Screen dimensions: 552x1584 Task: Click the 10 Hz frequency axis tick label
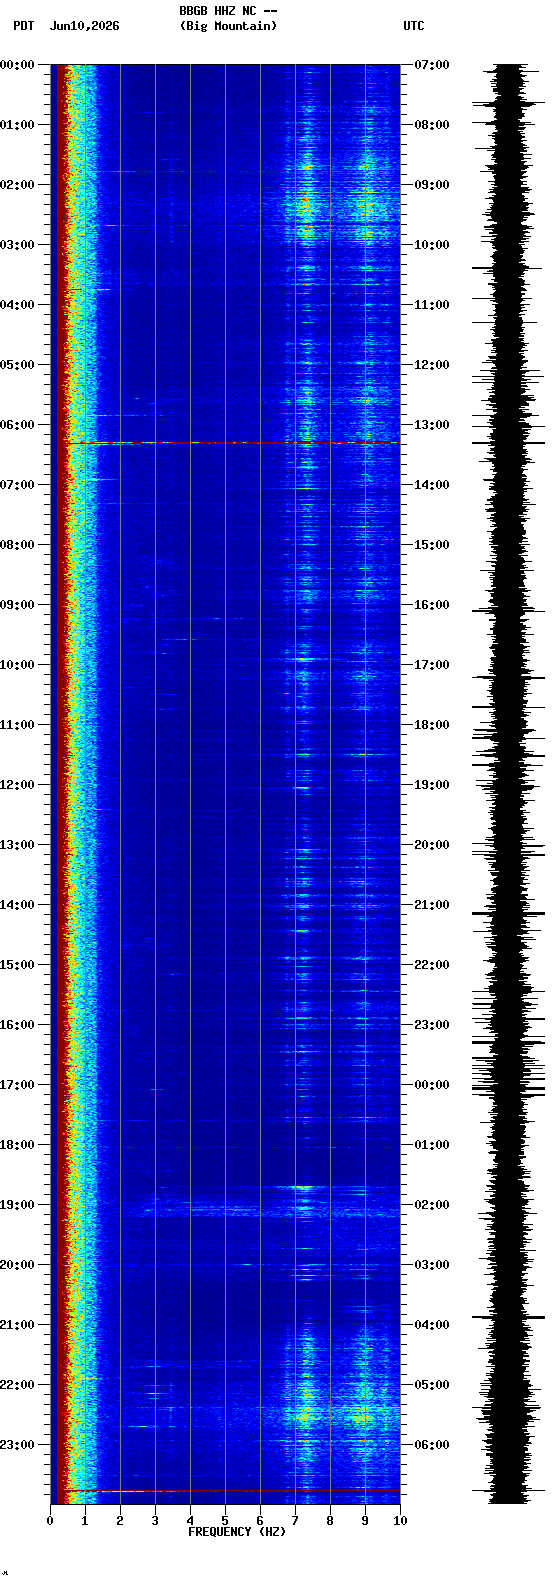coord(400,1521)
